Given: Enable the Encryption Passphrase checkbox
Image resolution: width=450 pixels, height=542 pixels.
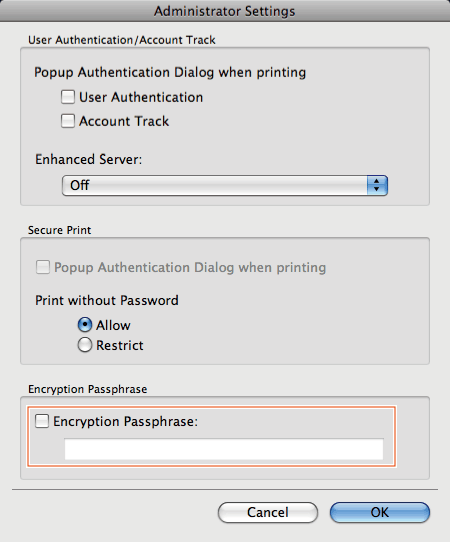Looking at the screenshot, I should pyautogui.click(x=42, y=421).
